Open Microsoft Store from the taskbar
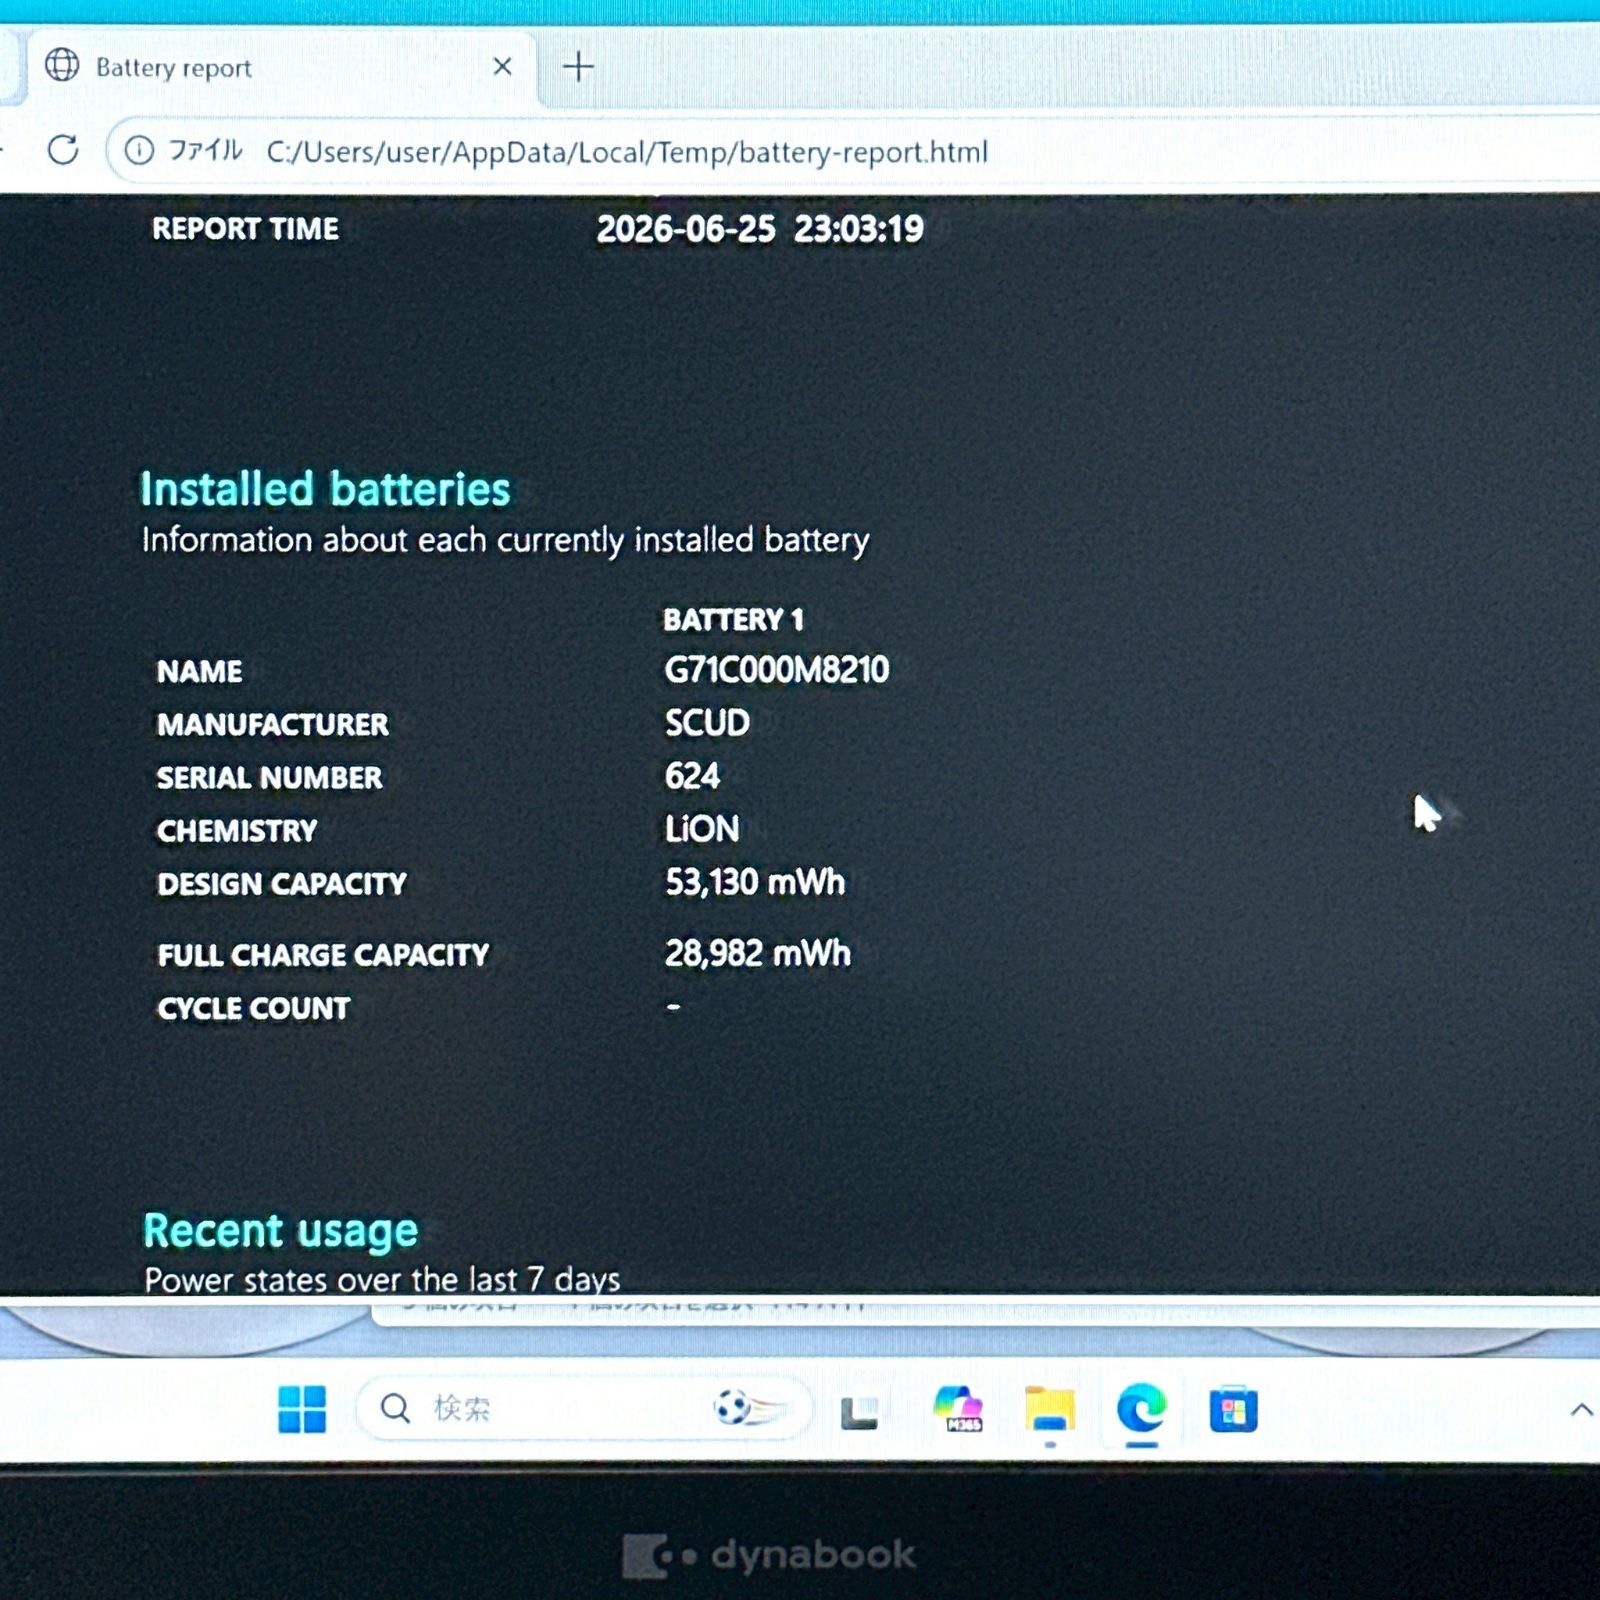Screen dimensions: 1600x1600 pyautogui.click(x=1233, y=1410)
